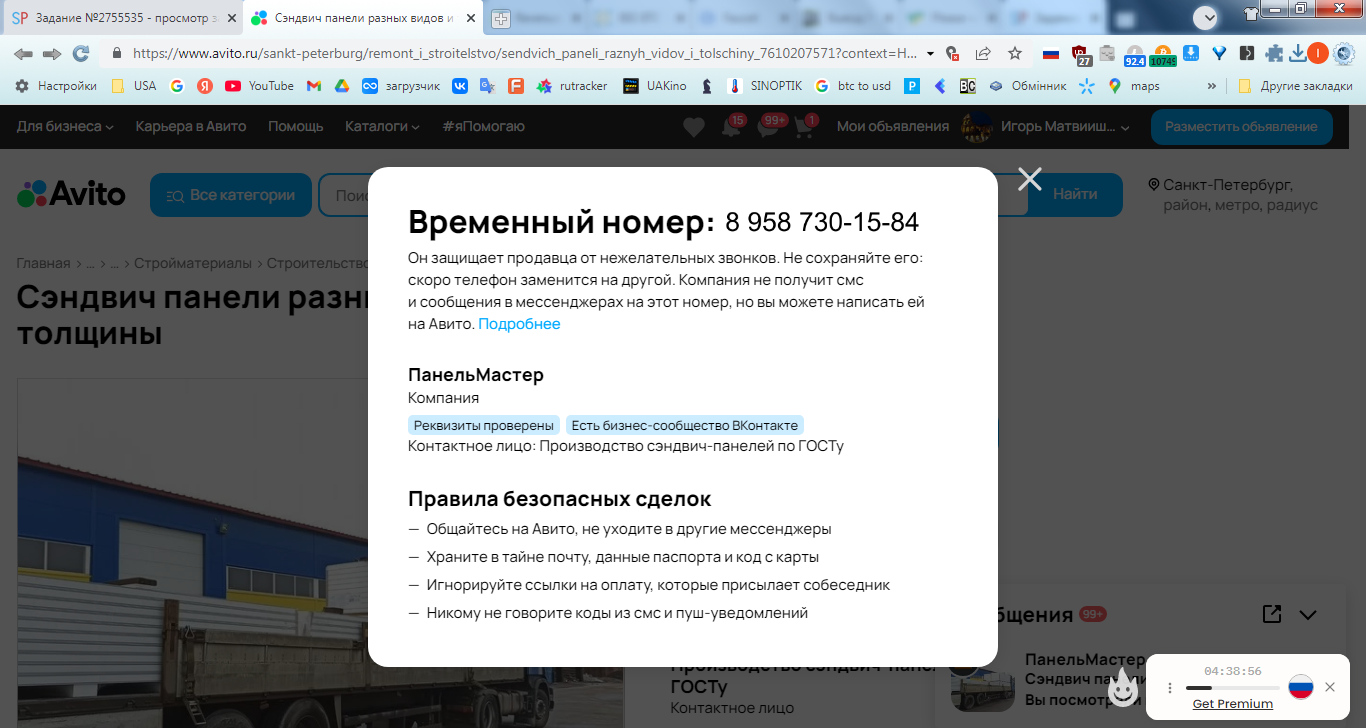Reload the Avito page

[81, 53]
